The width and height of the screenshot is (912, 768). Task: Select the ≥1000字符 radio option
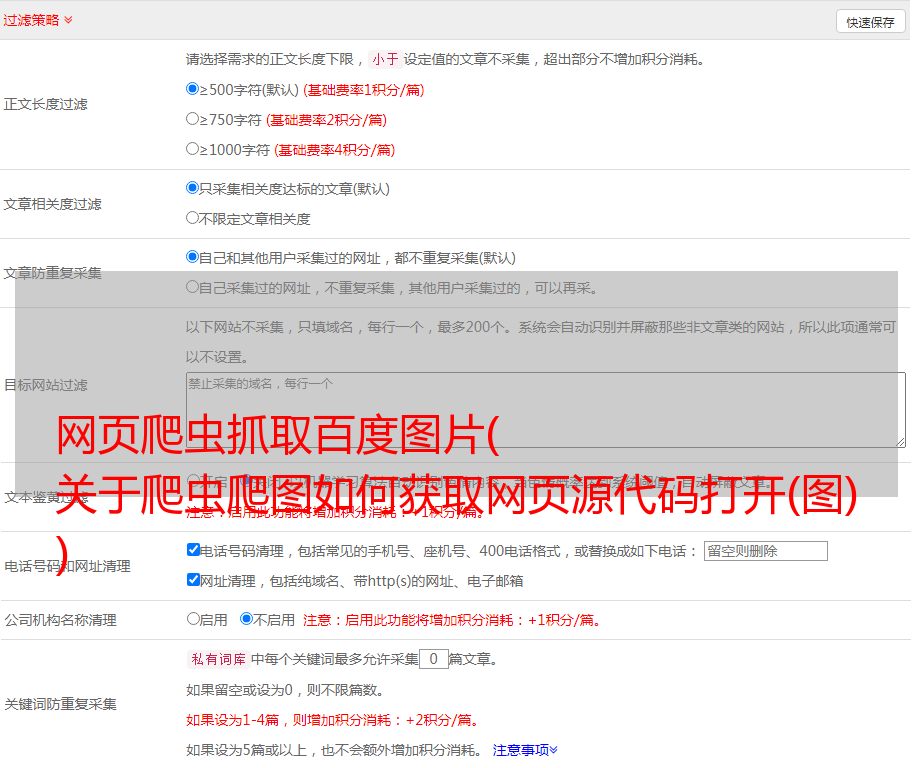coord(192,148)
